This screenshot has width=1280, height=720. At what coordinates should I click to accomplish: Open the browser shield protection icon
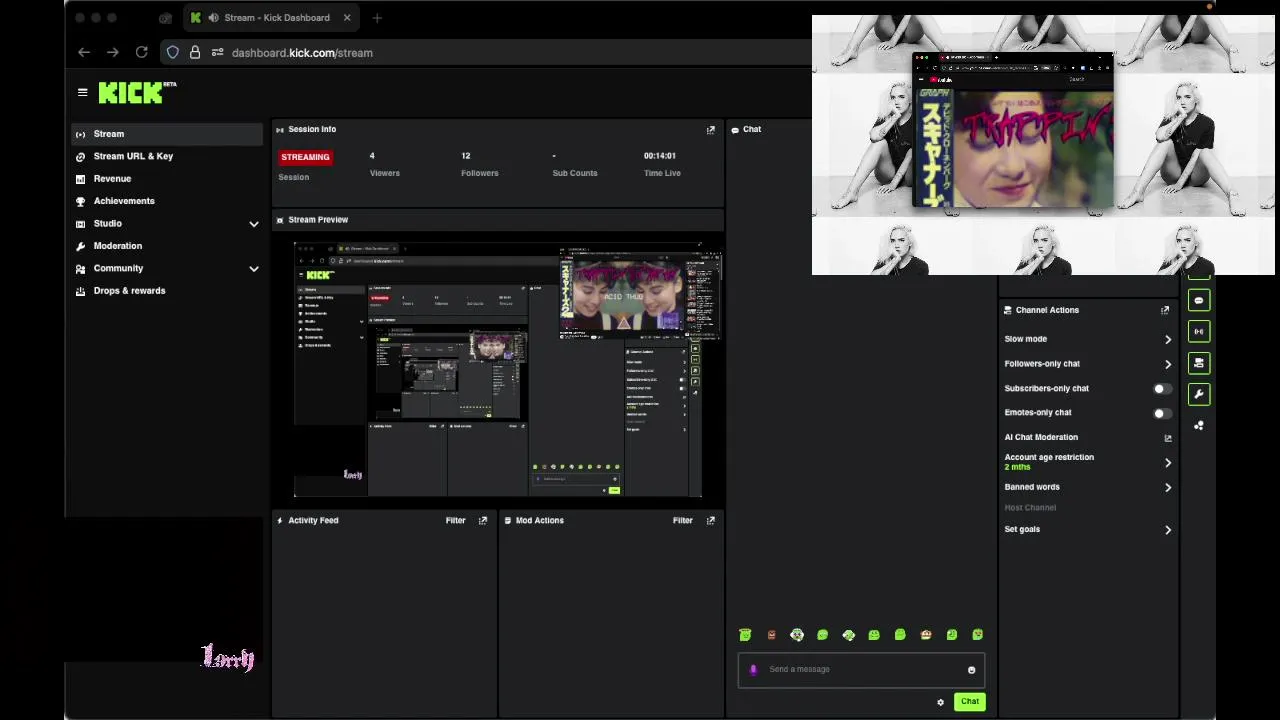tap(173, 52)
